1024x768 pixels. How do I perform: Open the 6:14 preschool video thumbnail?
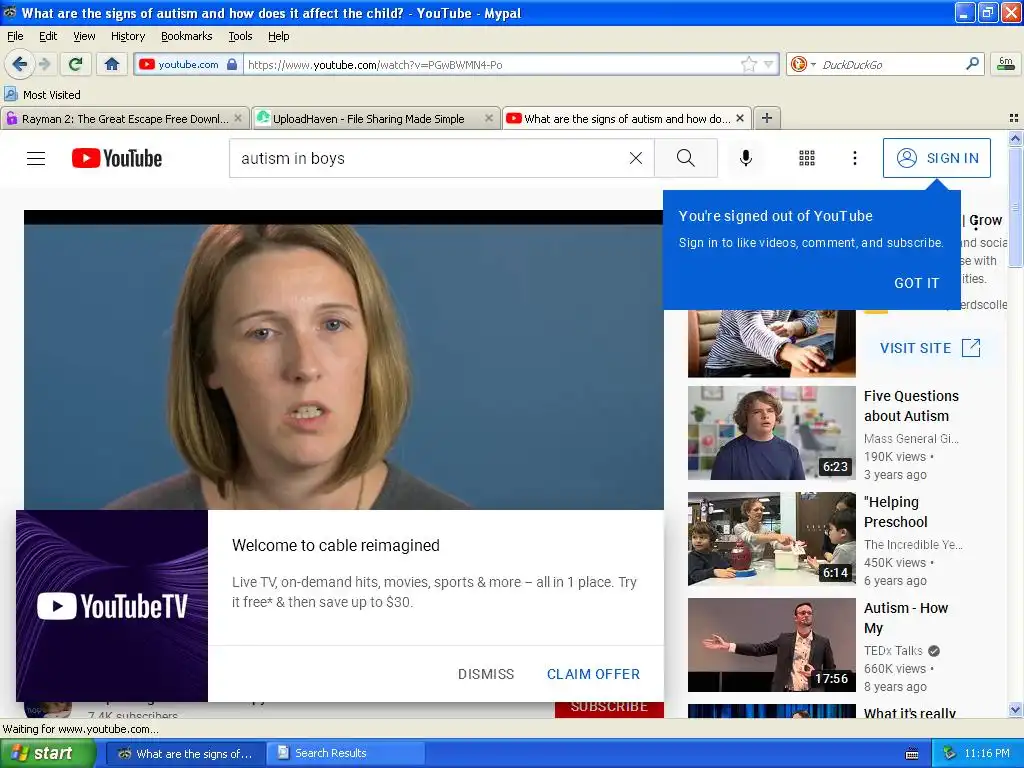pos(771,539)
